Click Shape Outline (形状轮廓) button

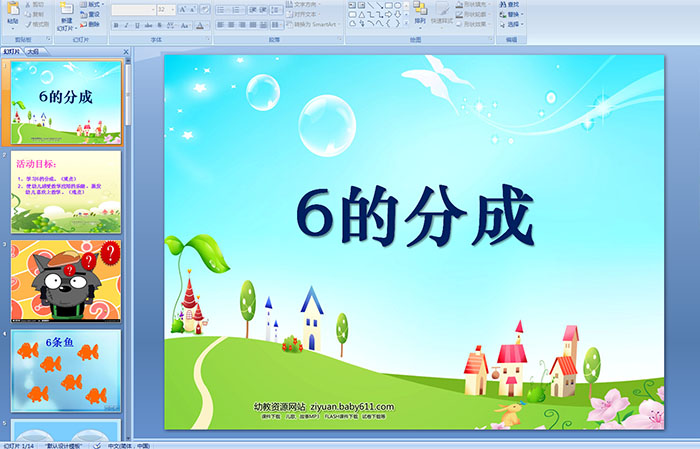474,14
